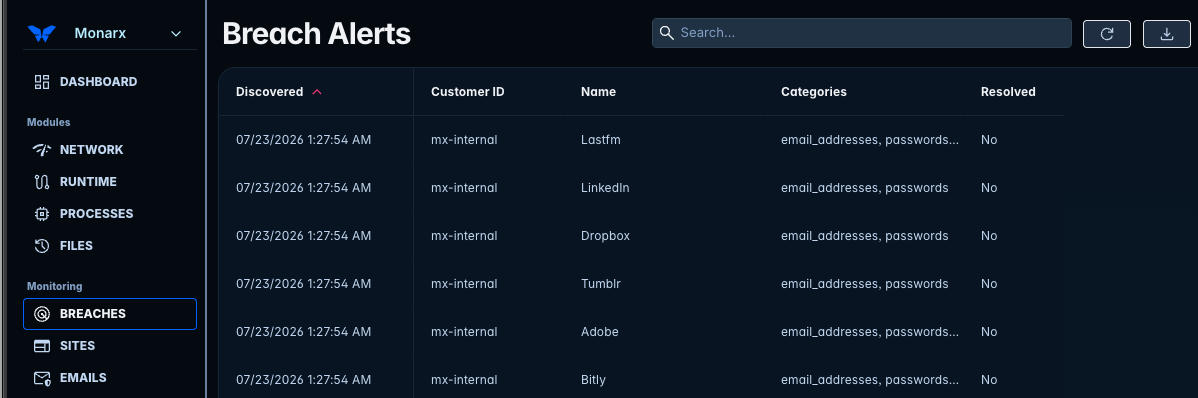The width and height of the screenshot is (1198, 398).
Task: Click the Breach Alerts page heading
Action: point(316,34)
